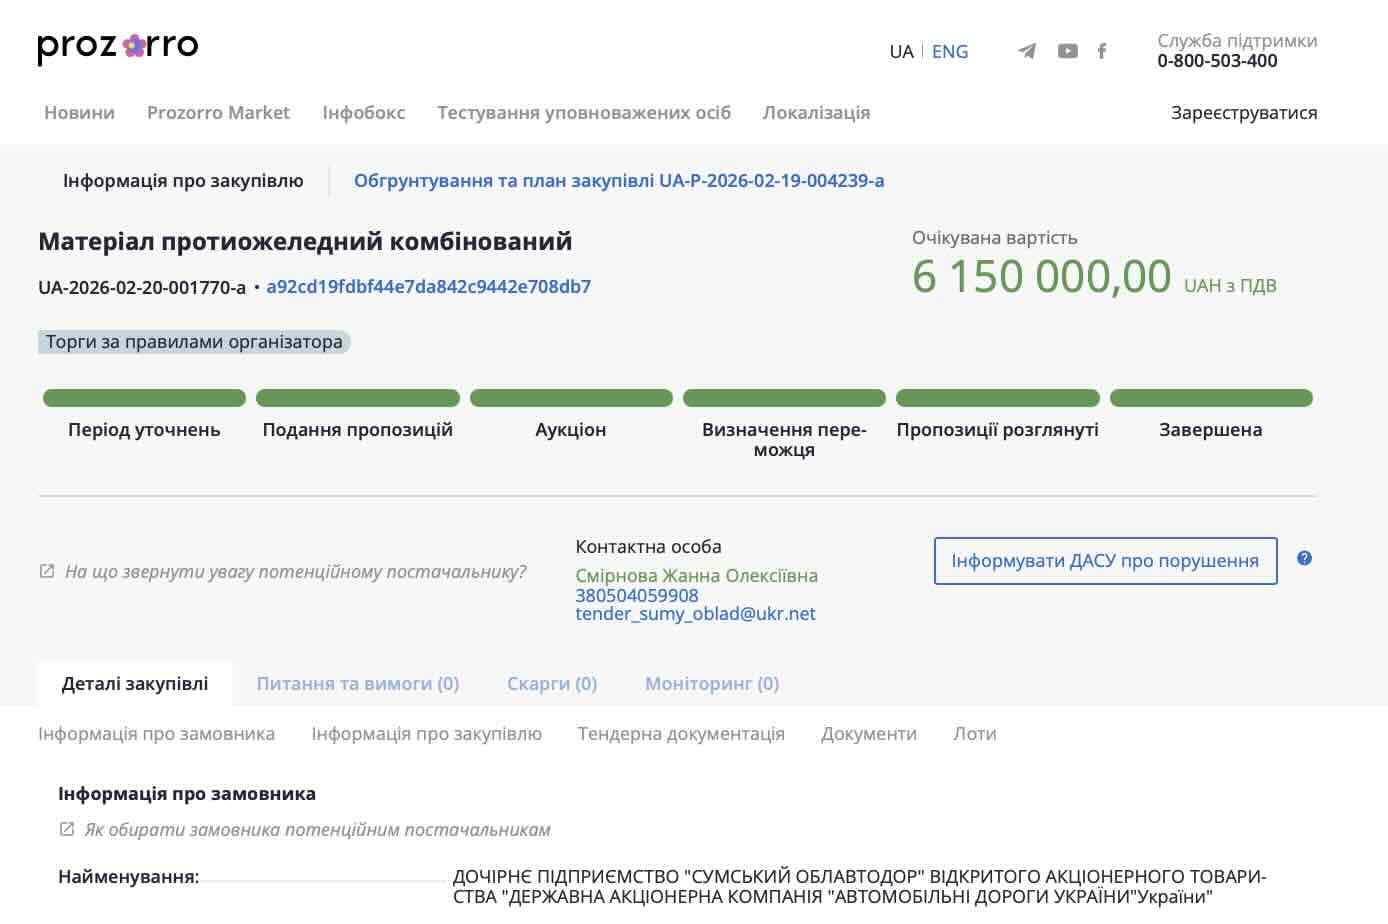
Task: Open "Обгрунтування та план закупівлі UA-P-2026-02-19-004239-a"
Action: pos(619,181)
